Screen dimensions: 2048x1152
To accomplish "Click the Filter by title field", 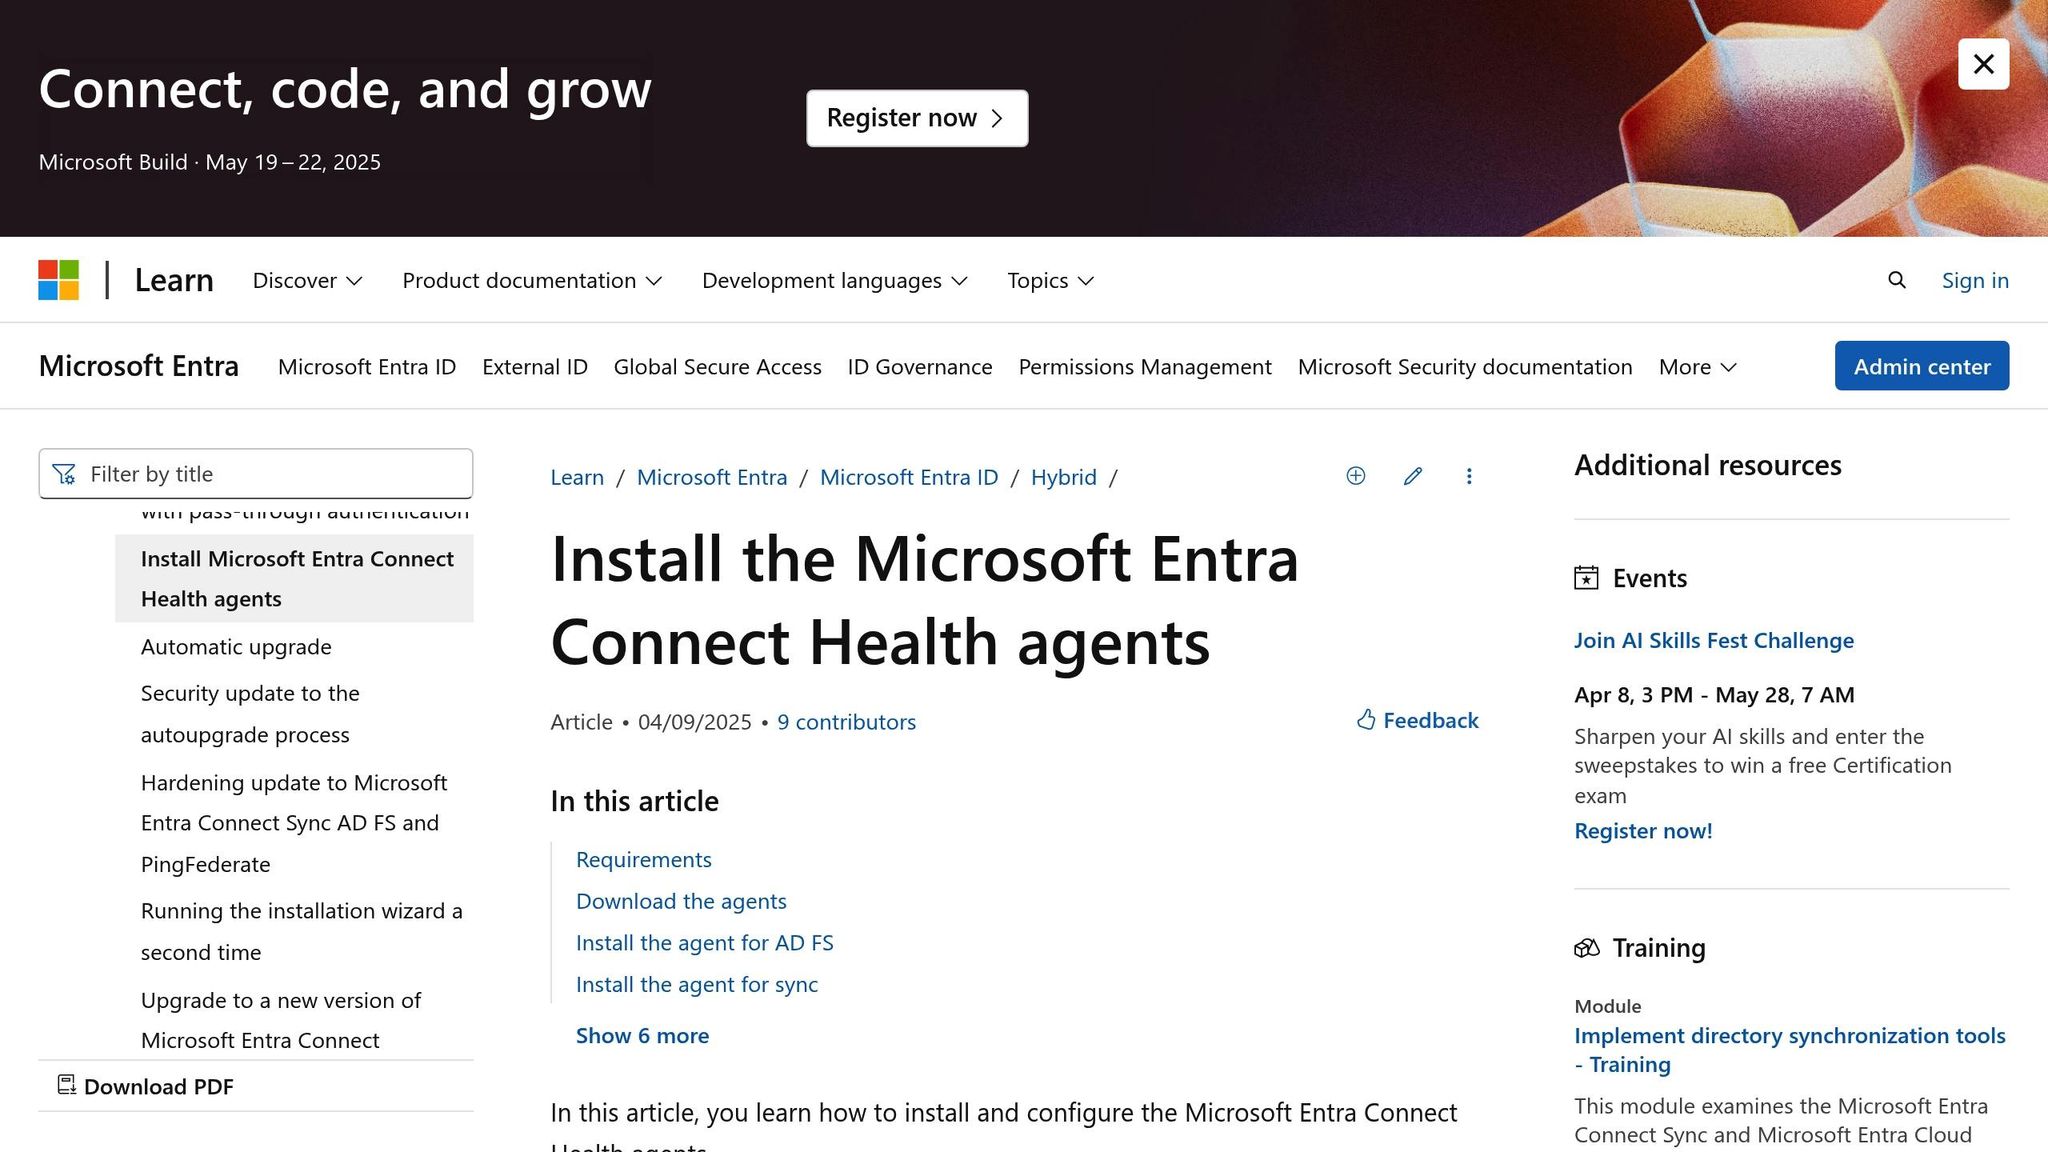I will pos(256,474).
